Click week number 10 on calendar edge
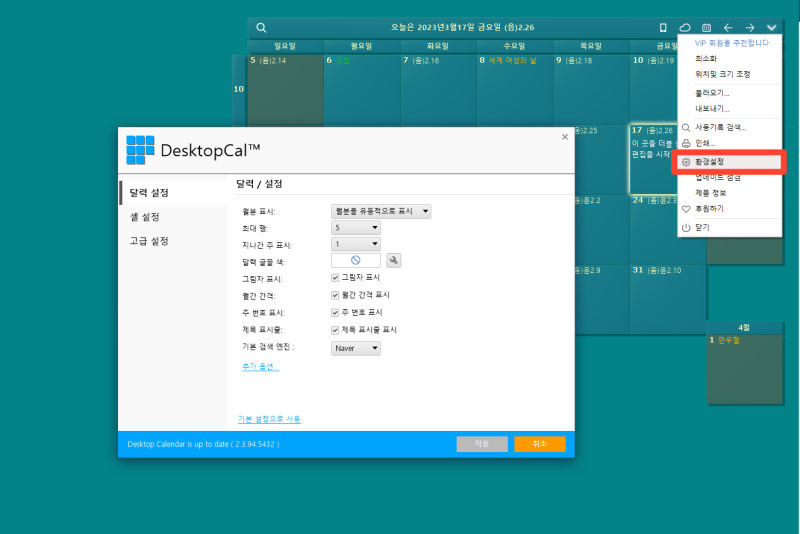 pyautogui.click(x=239, y=89)
